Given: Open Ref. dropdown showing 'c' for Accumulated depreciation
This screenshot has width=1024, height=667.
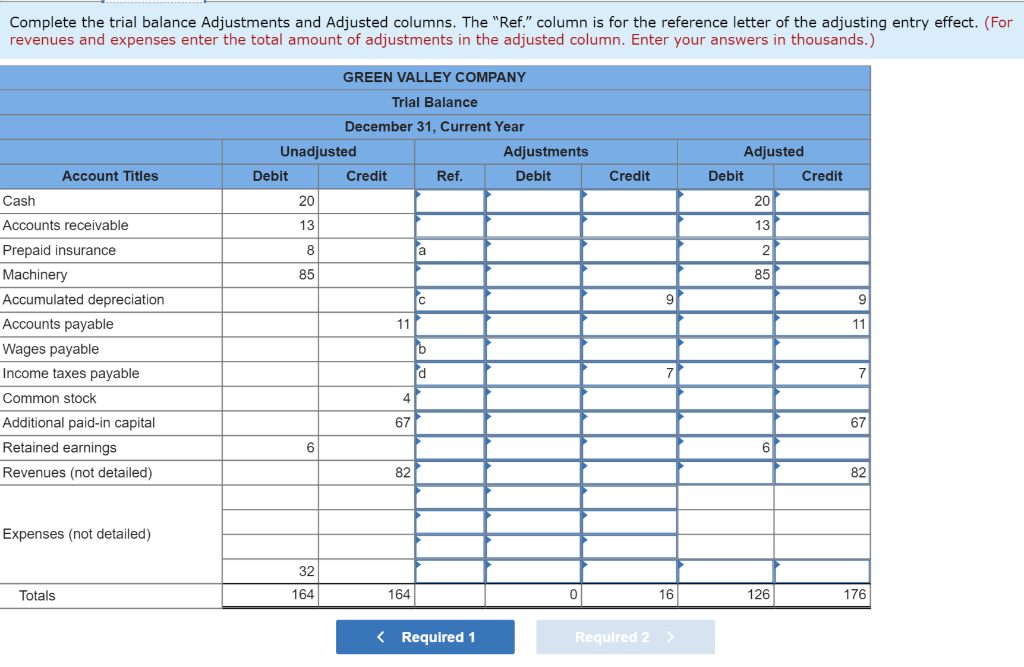Looking at the screenshot, I should click(x=450, y=300).
